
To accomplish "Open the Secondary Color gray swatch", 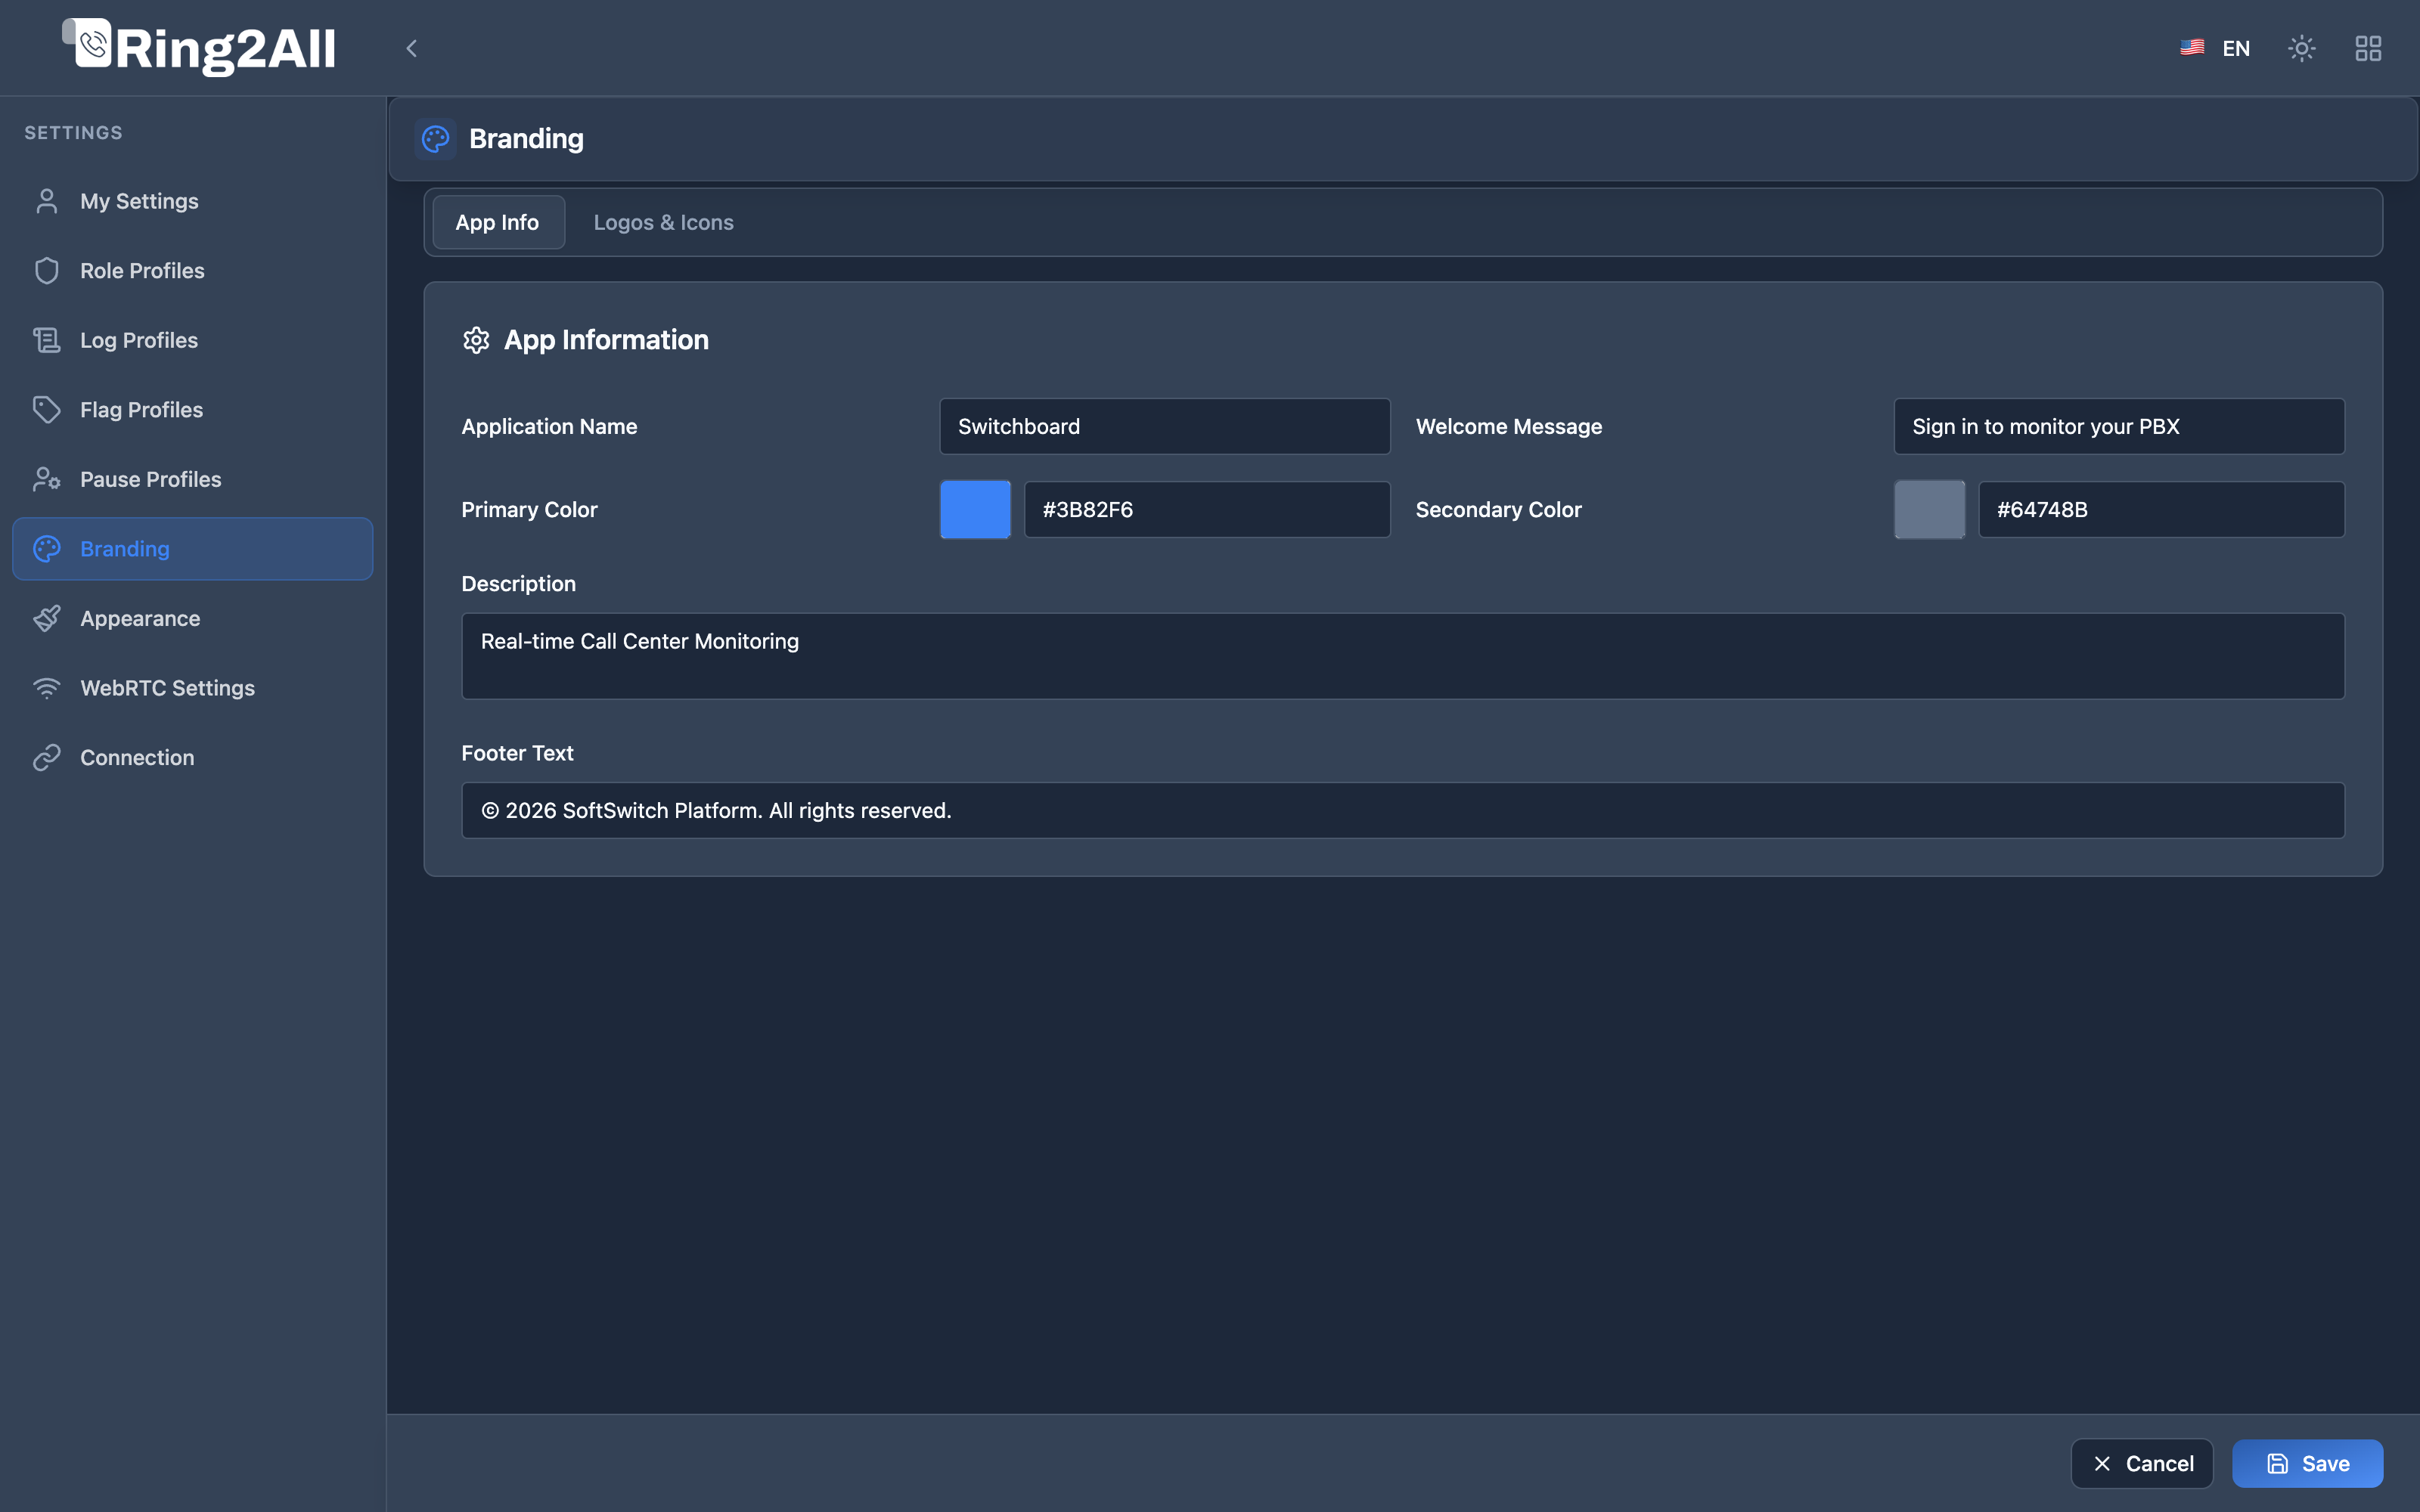I will (x=1929, y=510).
